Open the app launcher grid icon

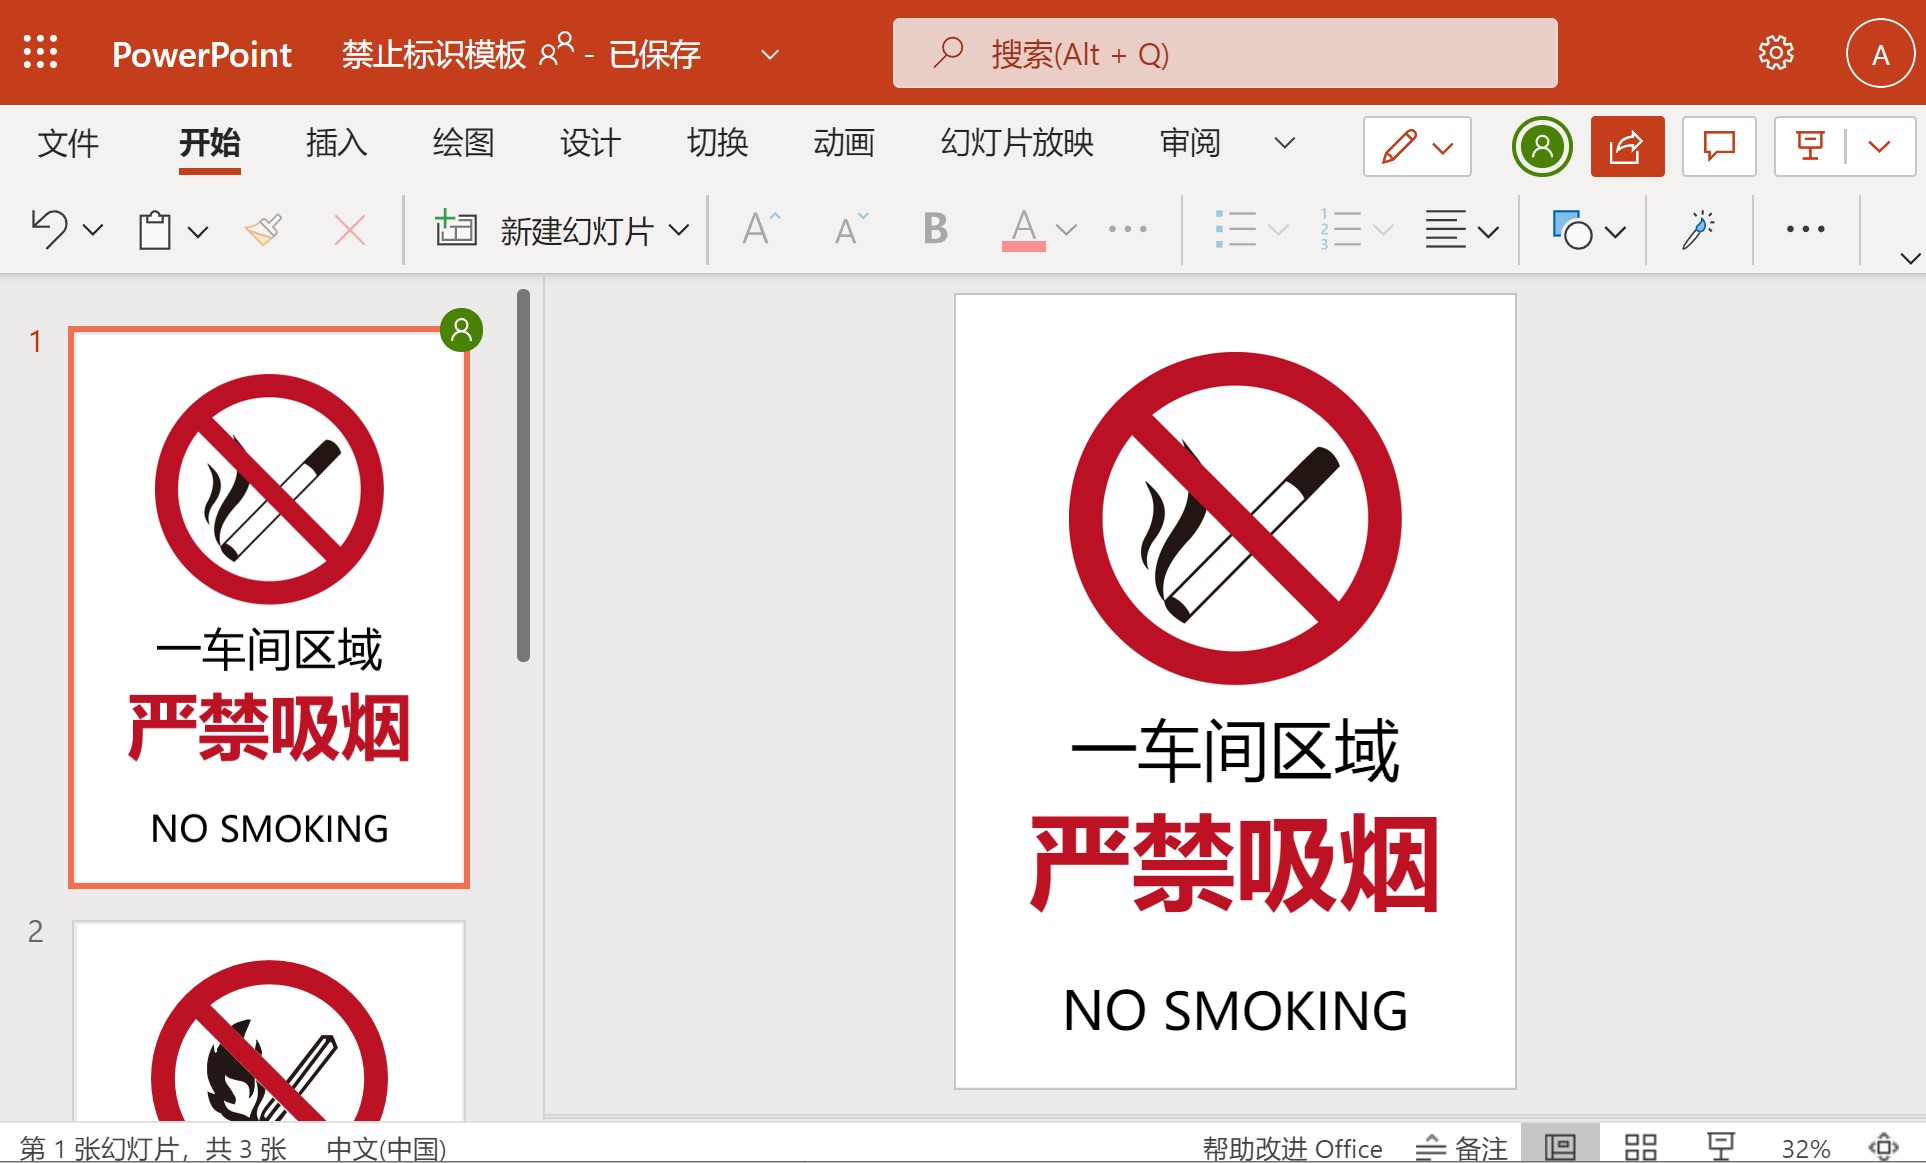tap(41, 53)
